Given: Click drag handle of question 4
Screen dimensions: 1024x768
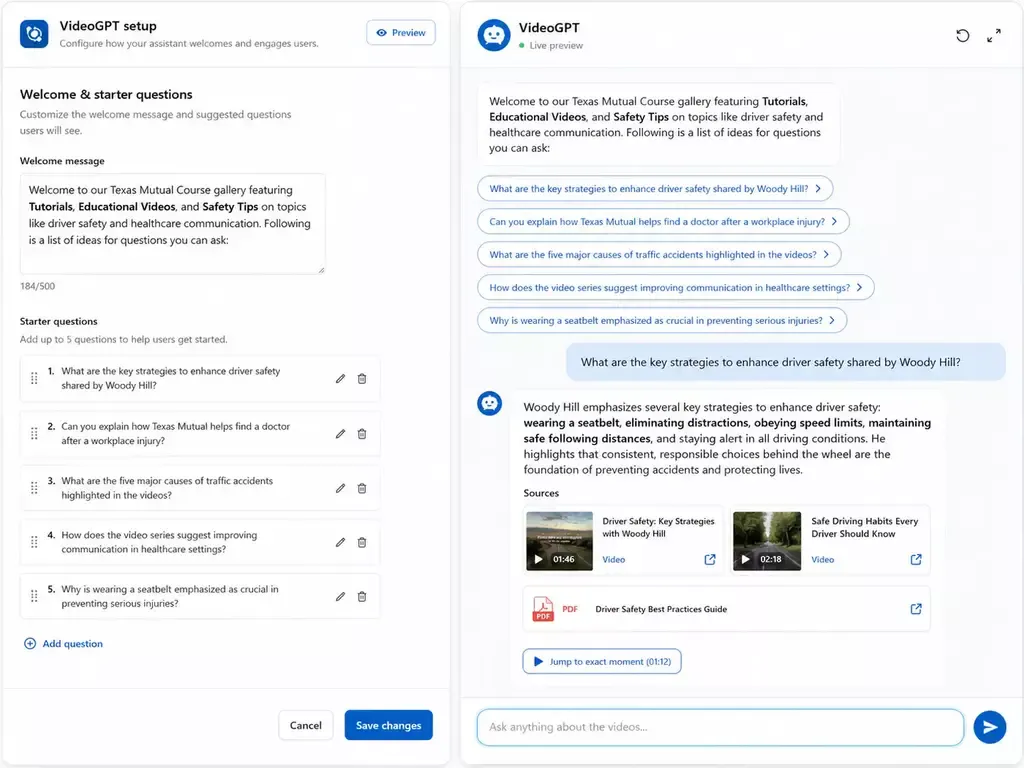Looking at the screenshot, I should [34, 542].
